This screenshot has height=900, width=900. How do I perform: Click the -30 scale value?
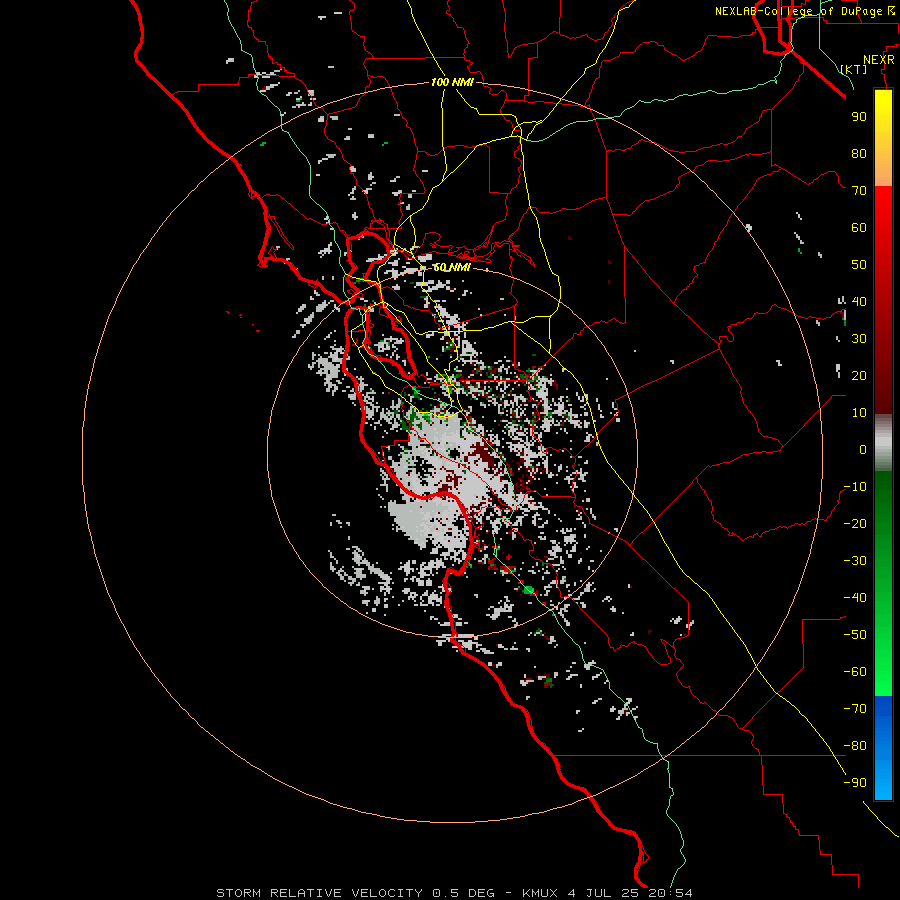[855, 561]
